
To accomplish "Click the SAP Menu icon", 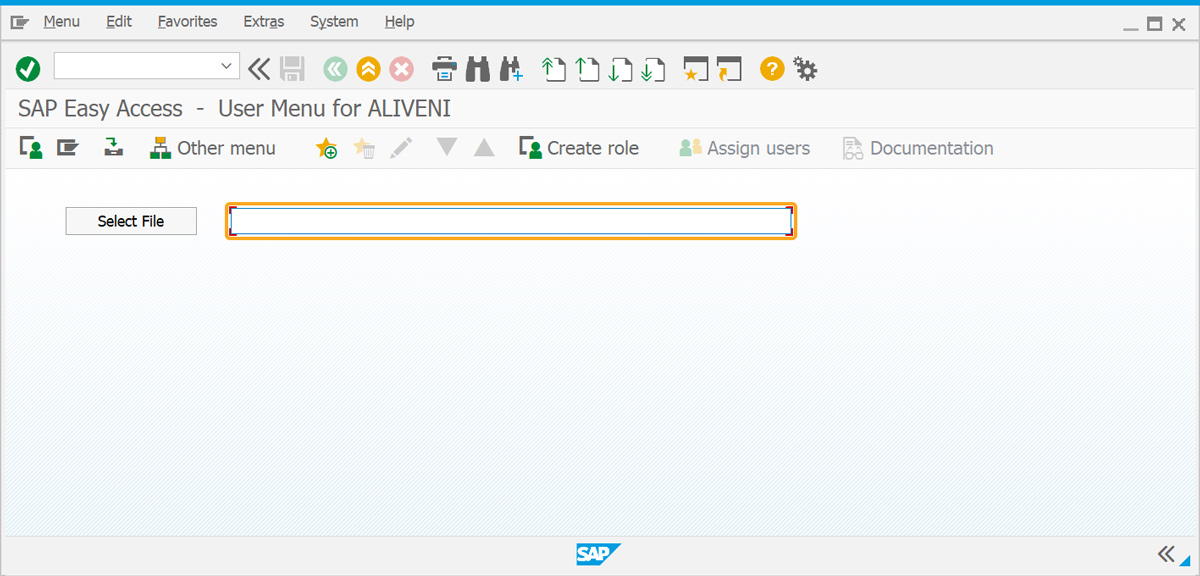I will (67, 148).
